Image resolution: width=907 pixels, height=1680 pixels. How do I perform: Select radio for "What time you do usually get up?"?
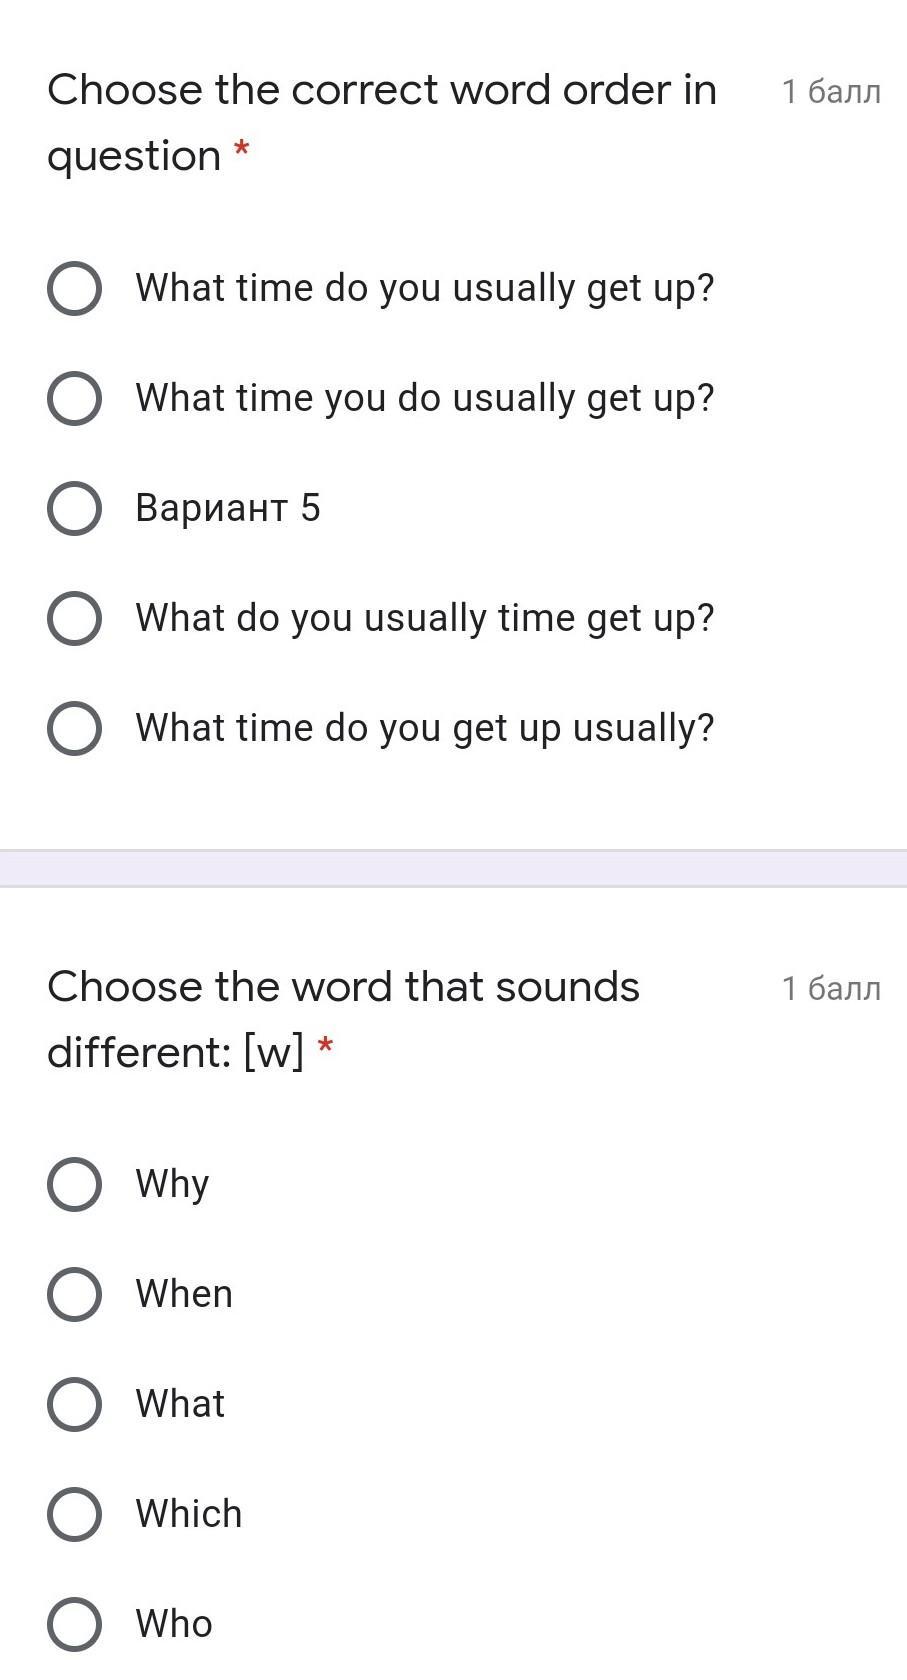click(x=74, y=399)
